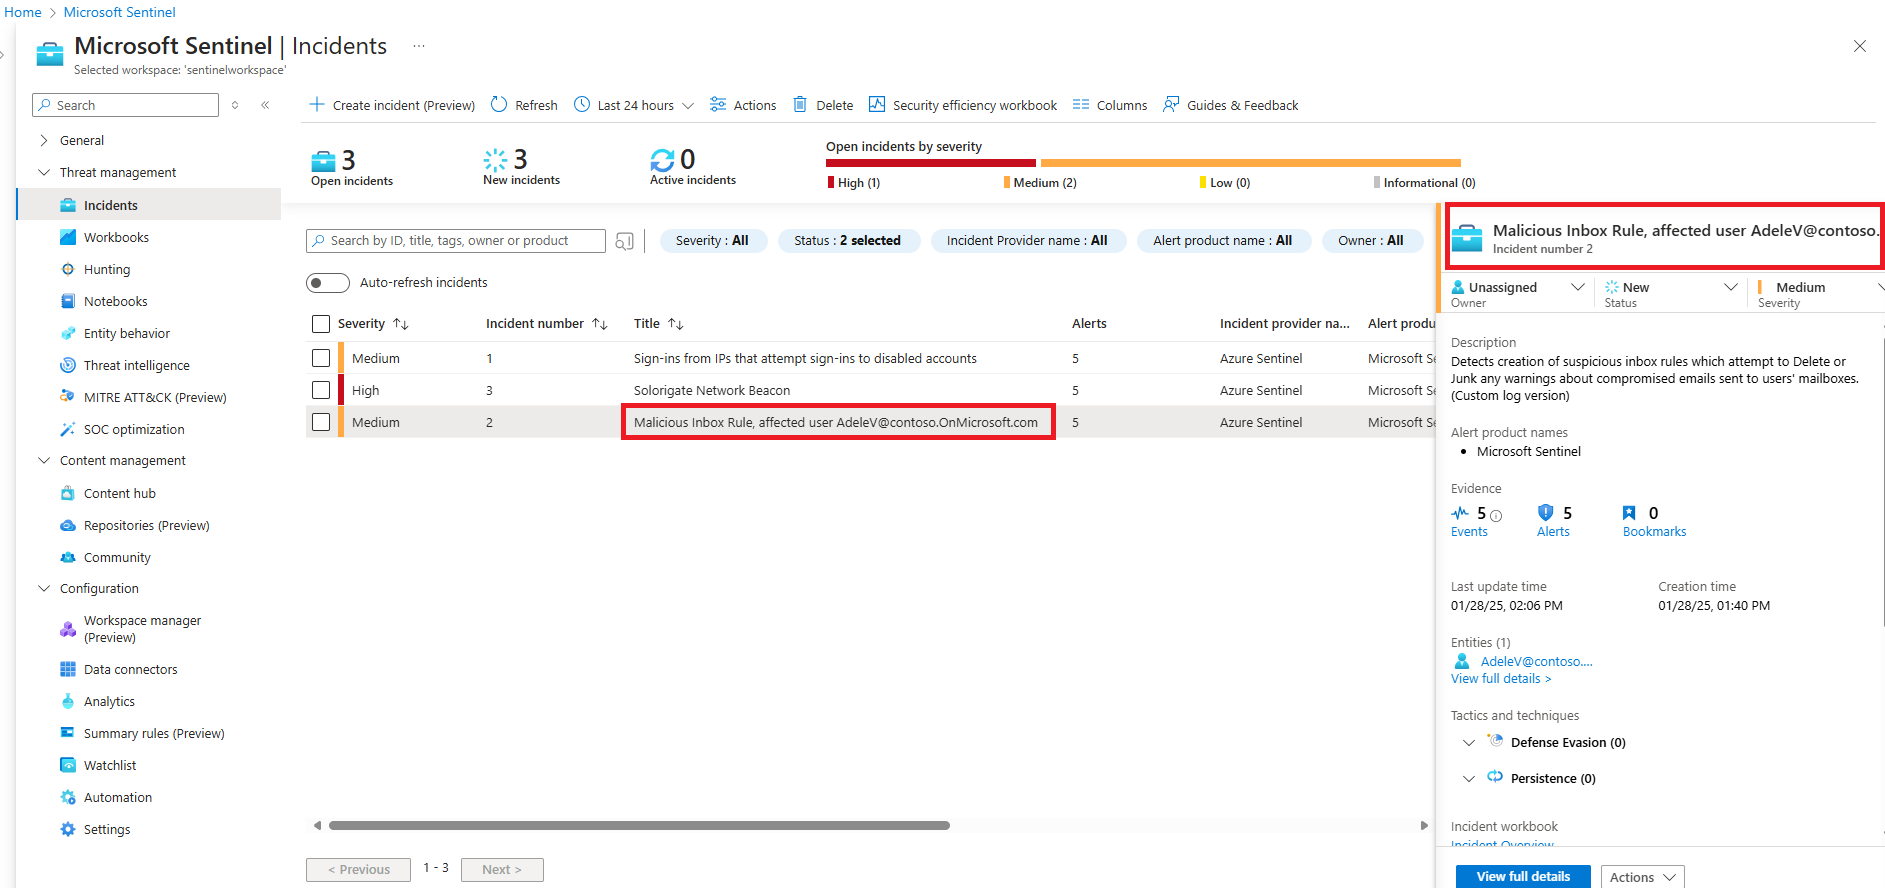Open Alert product name filter
The width and height of the screenshot is (1885, 888).
pyautogui.click(x=1223, y=241)
